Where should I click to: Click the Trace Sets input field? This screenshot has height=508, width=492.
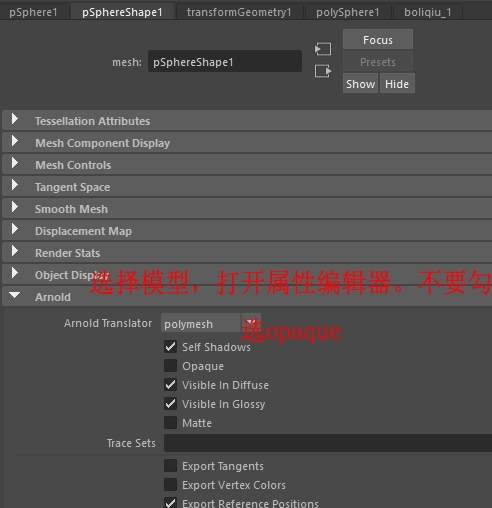(x=328, y=443)
